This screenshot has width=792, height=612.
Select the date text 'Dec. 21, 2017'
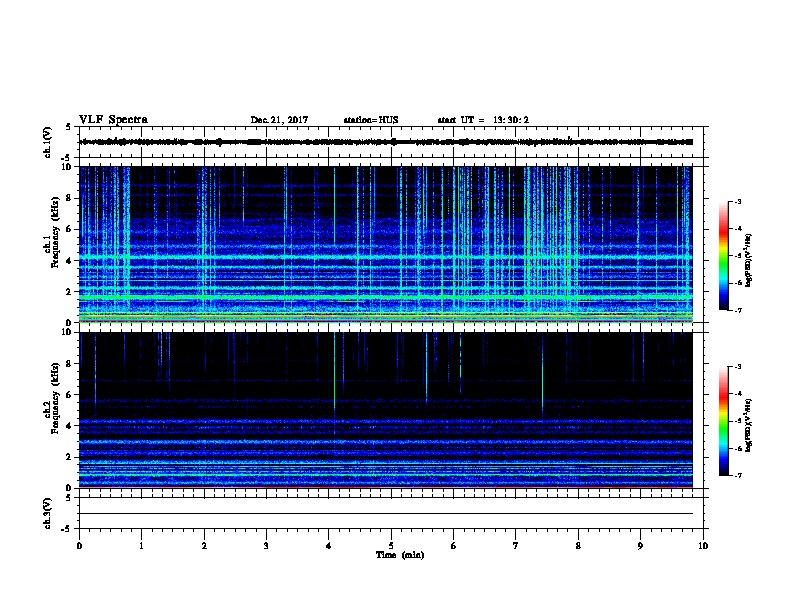[x=279, y=120]
